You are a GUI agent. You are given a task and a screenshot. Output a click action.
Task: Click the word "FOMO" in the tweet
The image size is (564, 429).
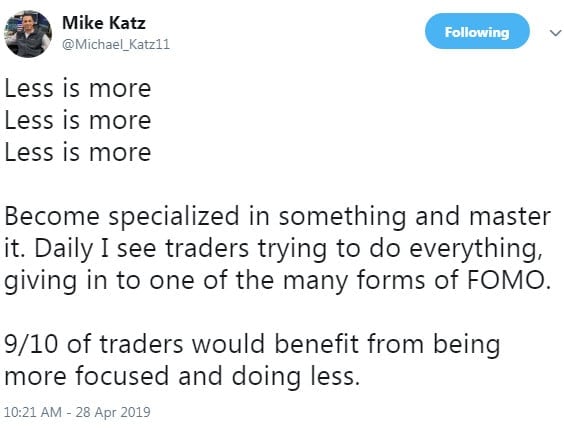509,280
